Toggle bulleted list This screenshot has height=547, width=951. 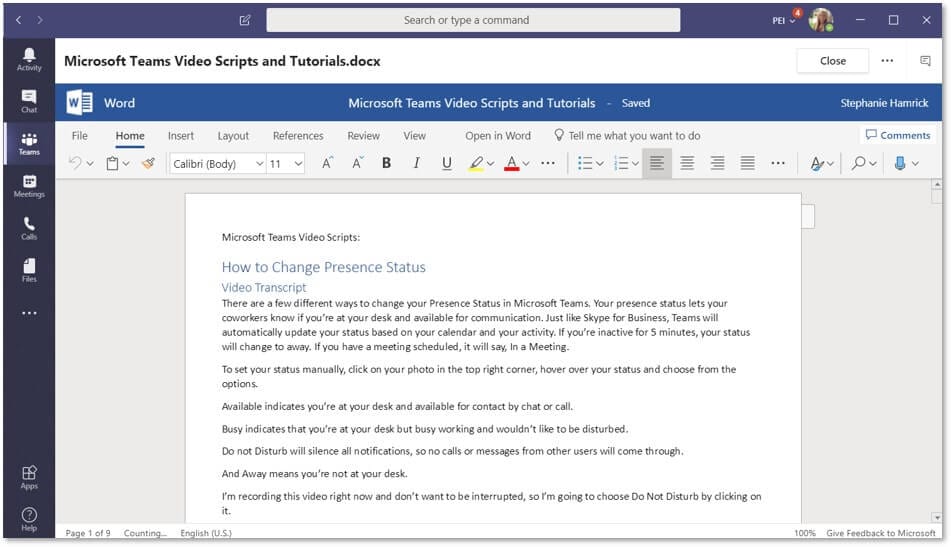(585, 163)
